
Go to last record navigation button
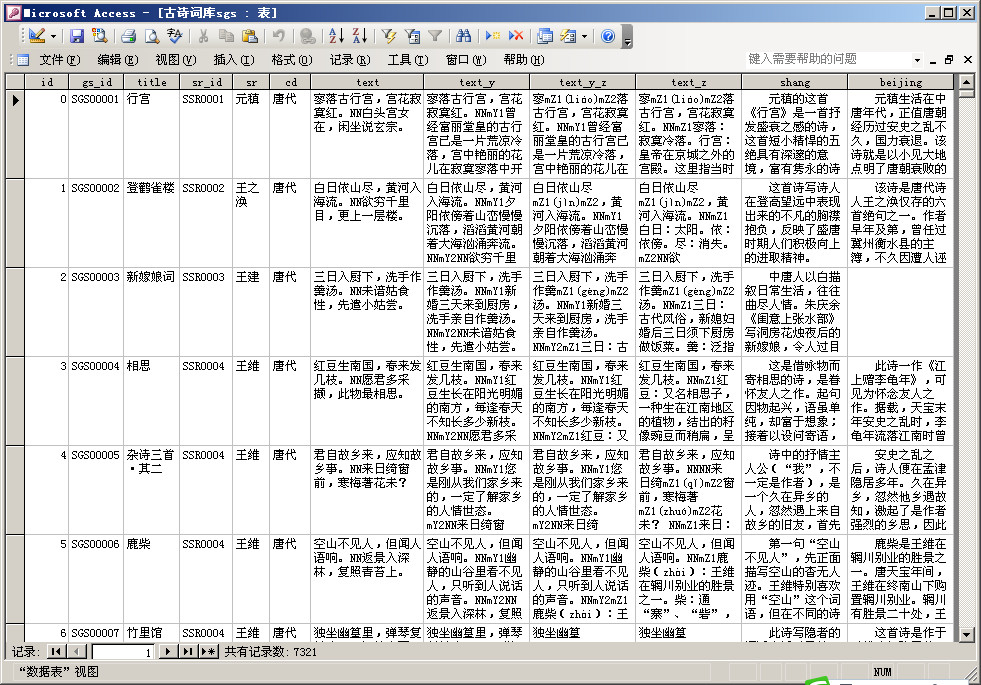point(188,652)
